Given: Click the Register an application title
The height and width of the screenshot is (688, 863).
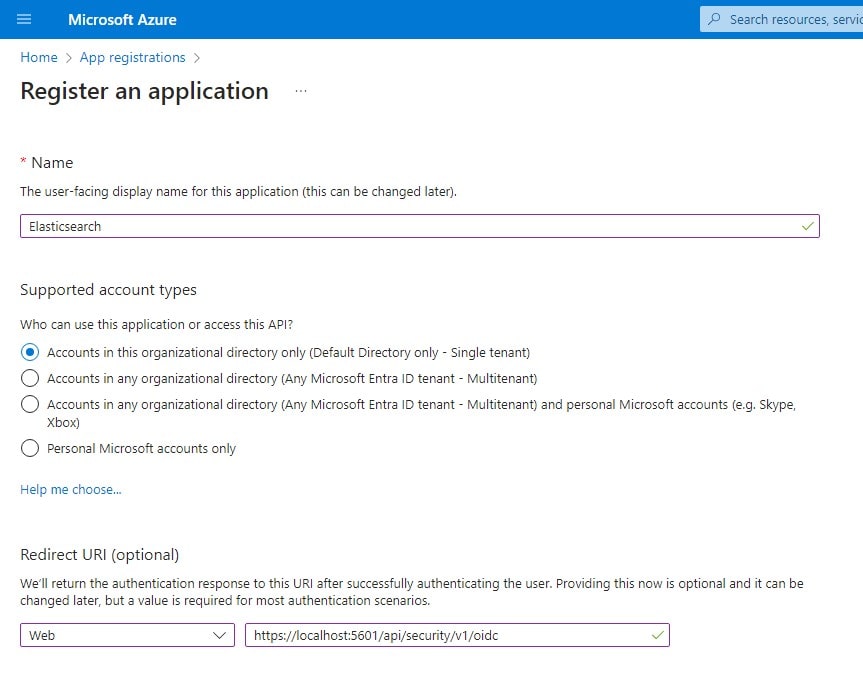Looking at the screenshot, I should coord(144,91).
